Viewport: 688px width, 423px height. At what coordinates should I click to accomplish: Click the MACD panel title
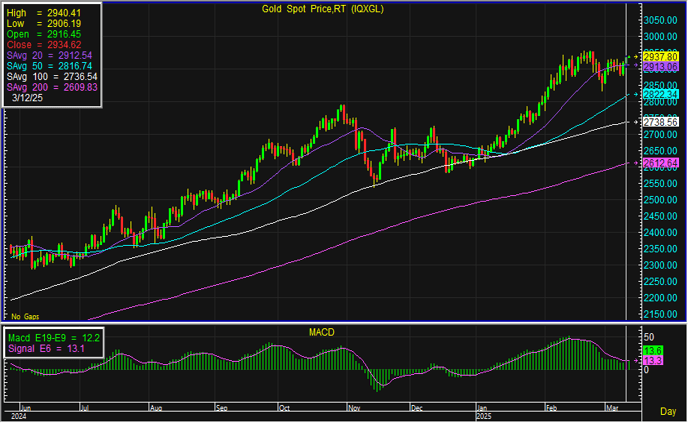pos(320,330)
